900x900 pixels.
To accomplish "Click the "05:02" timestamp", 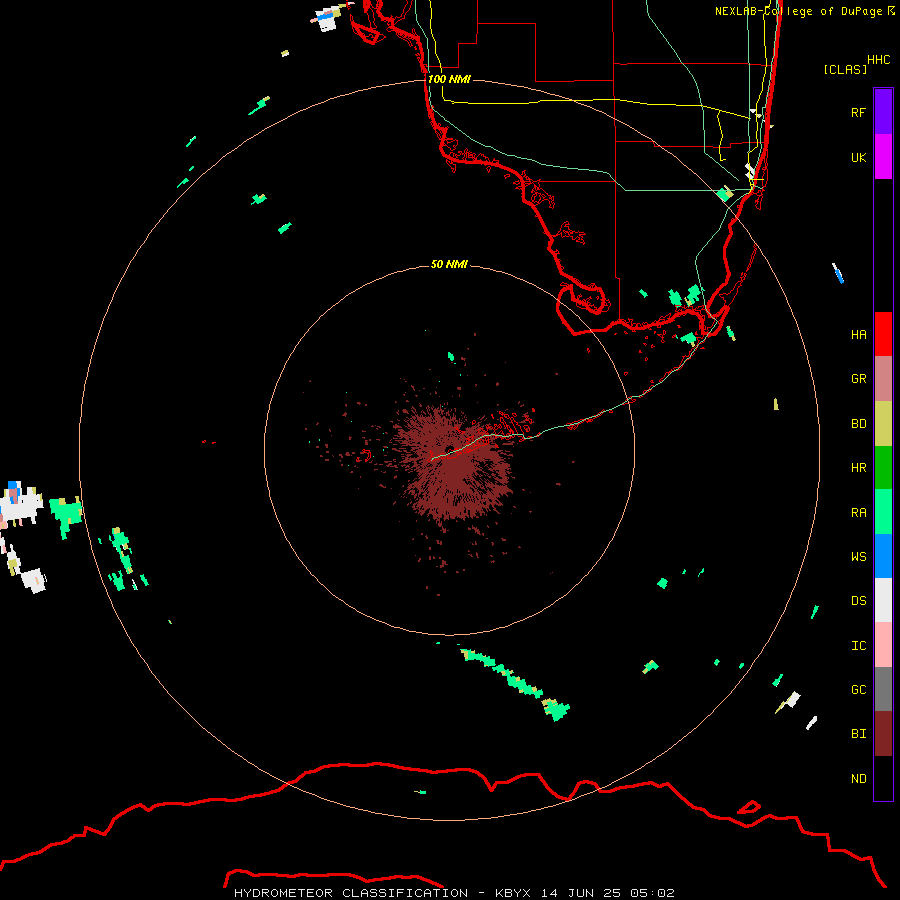I will (652, 893).
